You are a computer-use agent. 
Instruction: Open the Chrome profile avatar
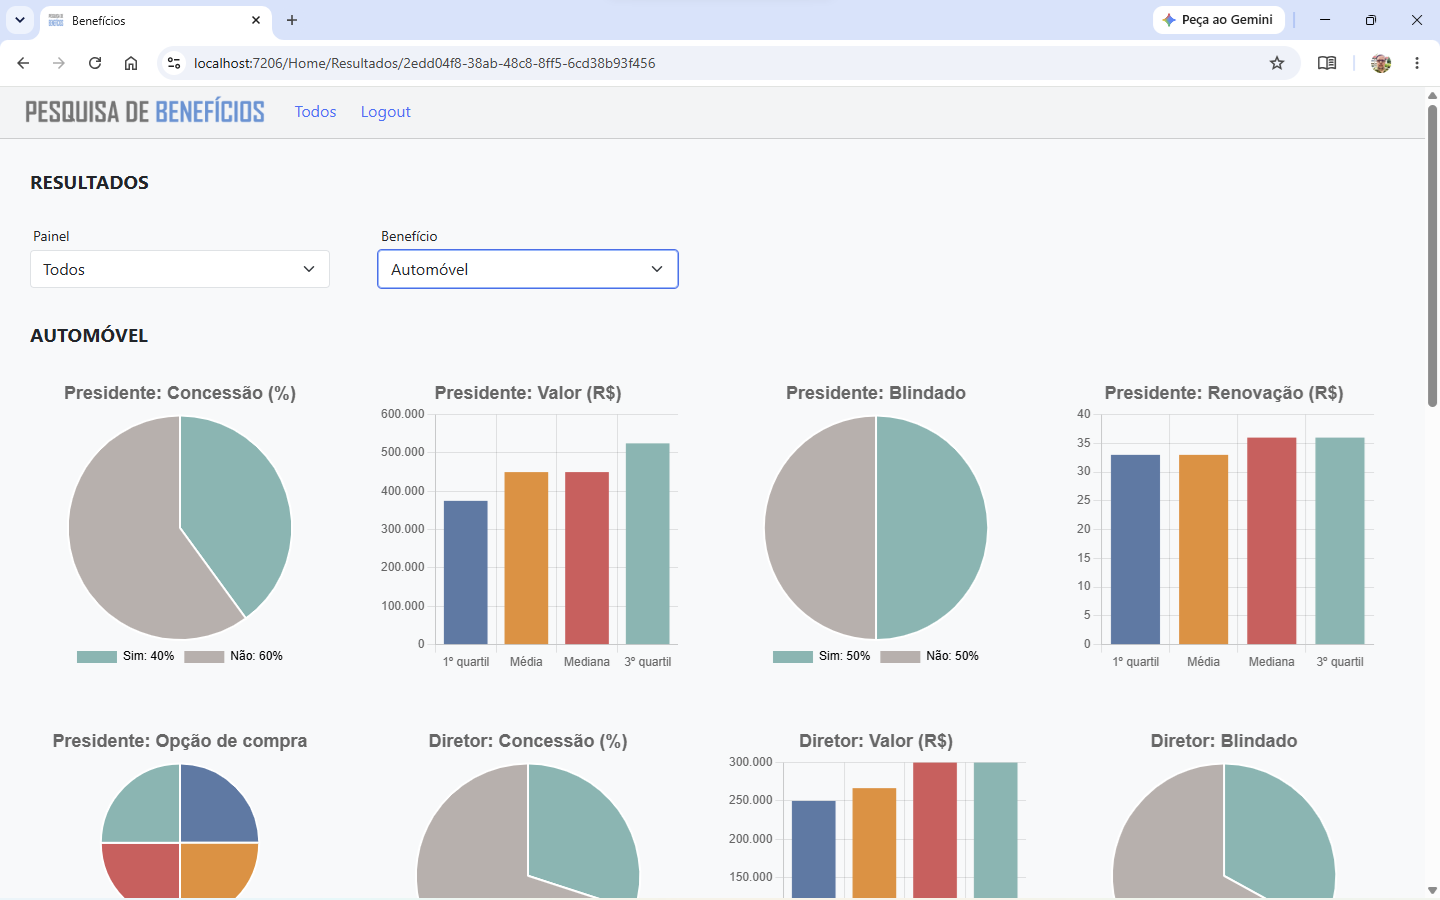[1381, 63]
